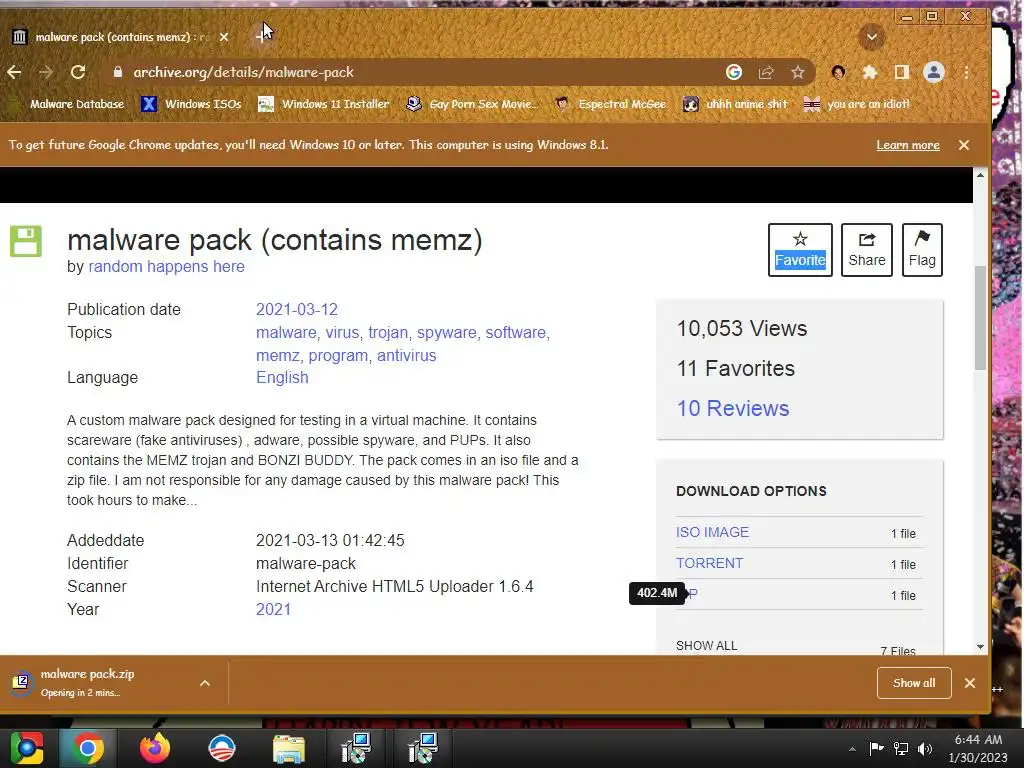Open the Windows ISOs bookmark

coord(191,104)
